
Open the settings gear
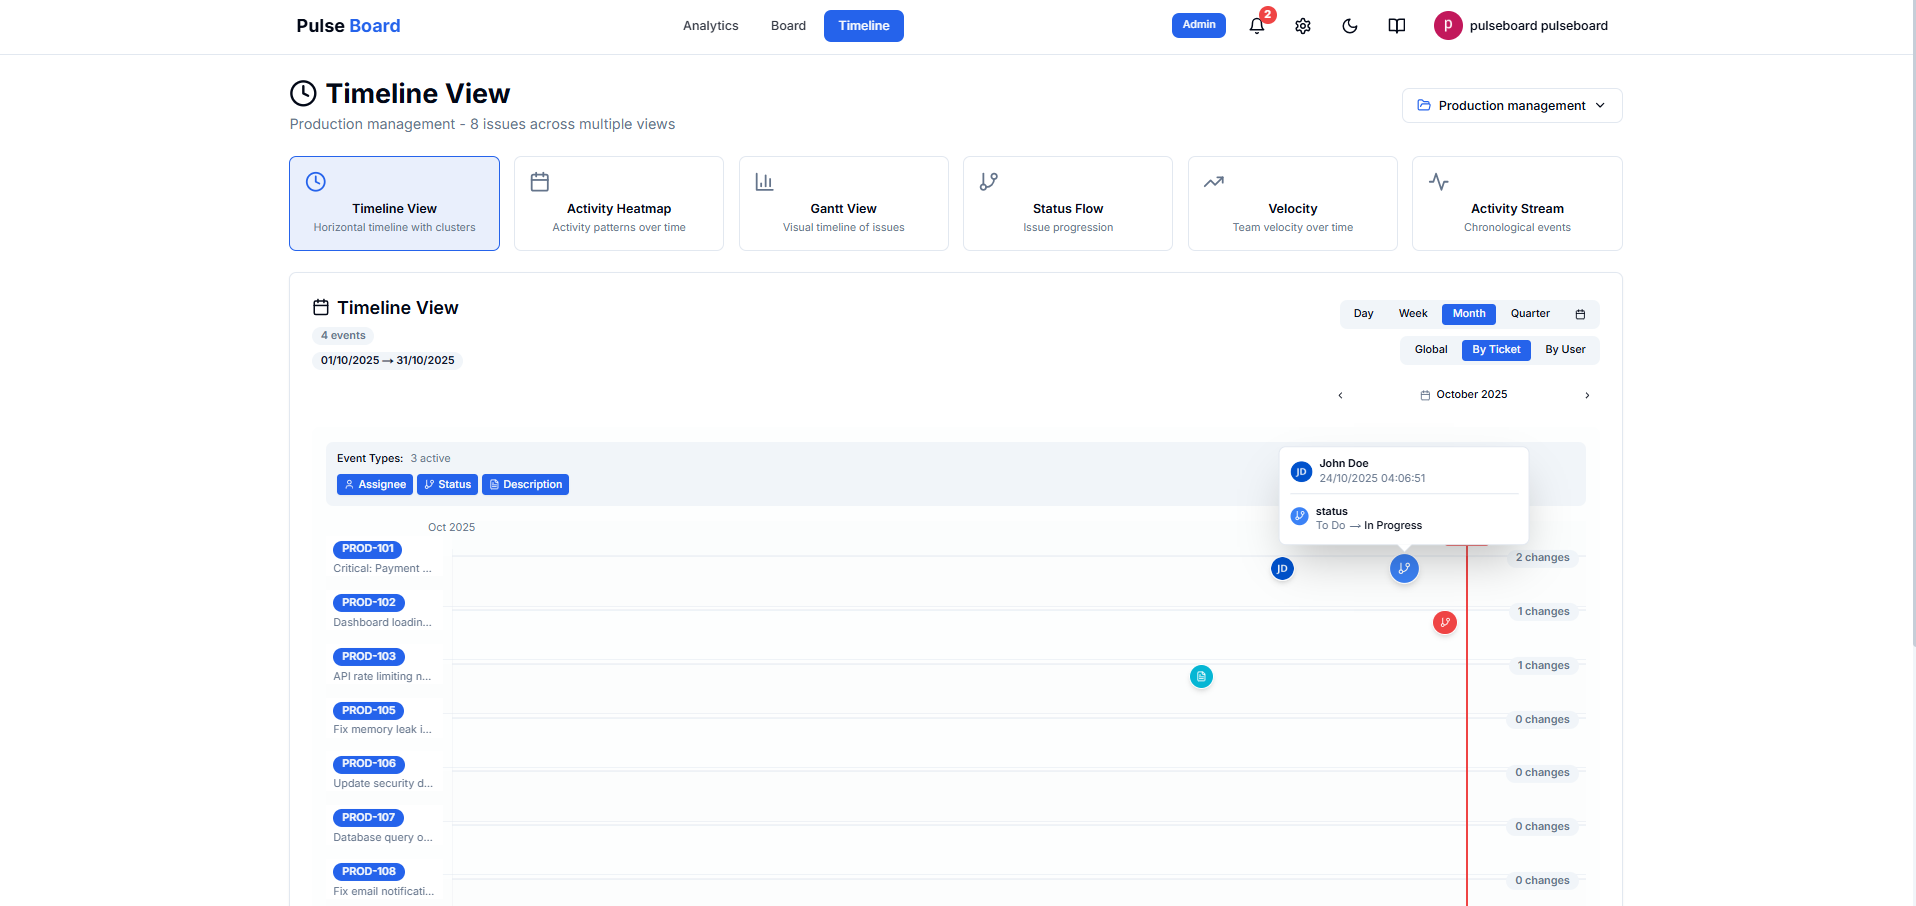click(1302, 26)
